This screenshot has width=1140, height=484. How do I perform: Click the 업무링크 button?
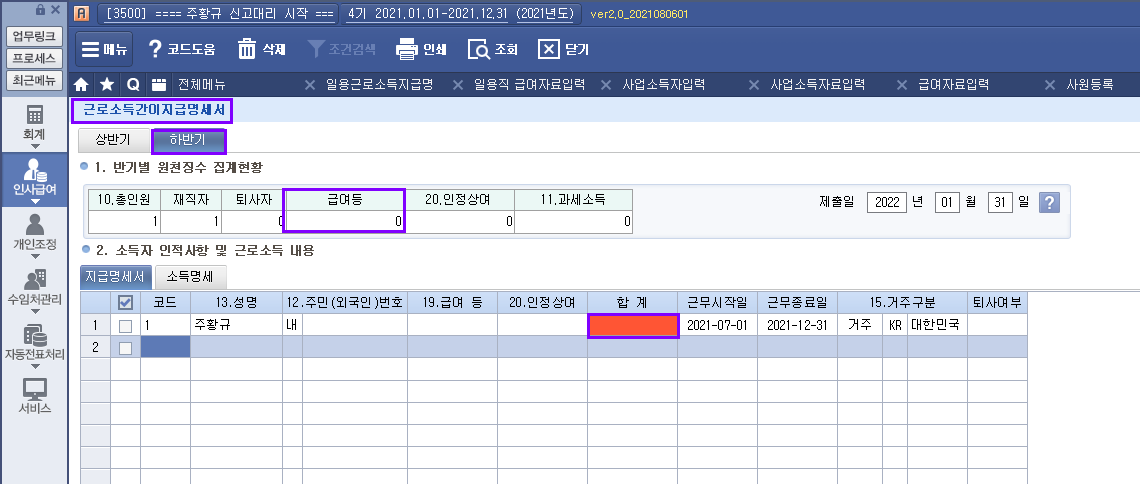[34, 36]
